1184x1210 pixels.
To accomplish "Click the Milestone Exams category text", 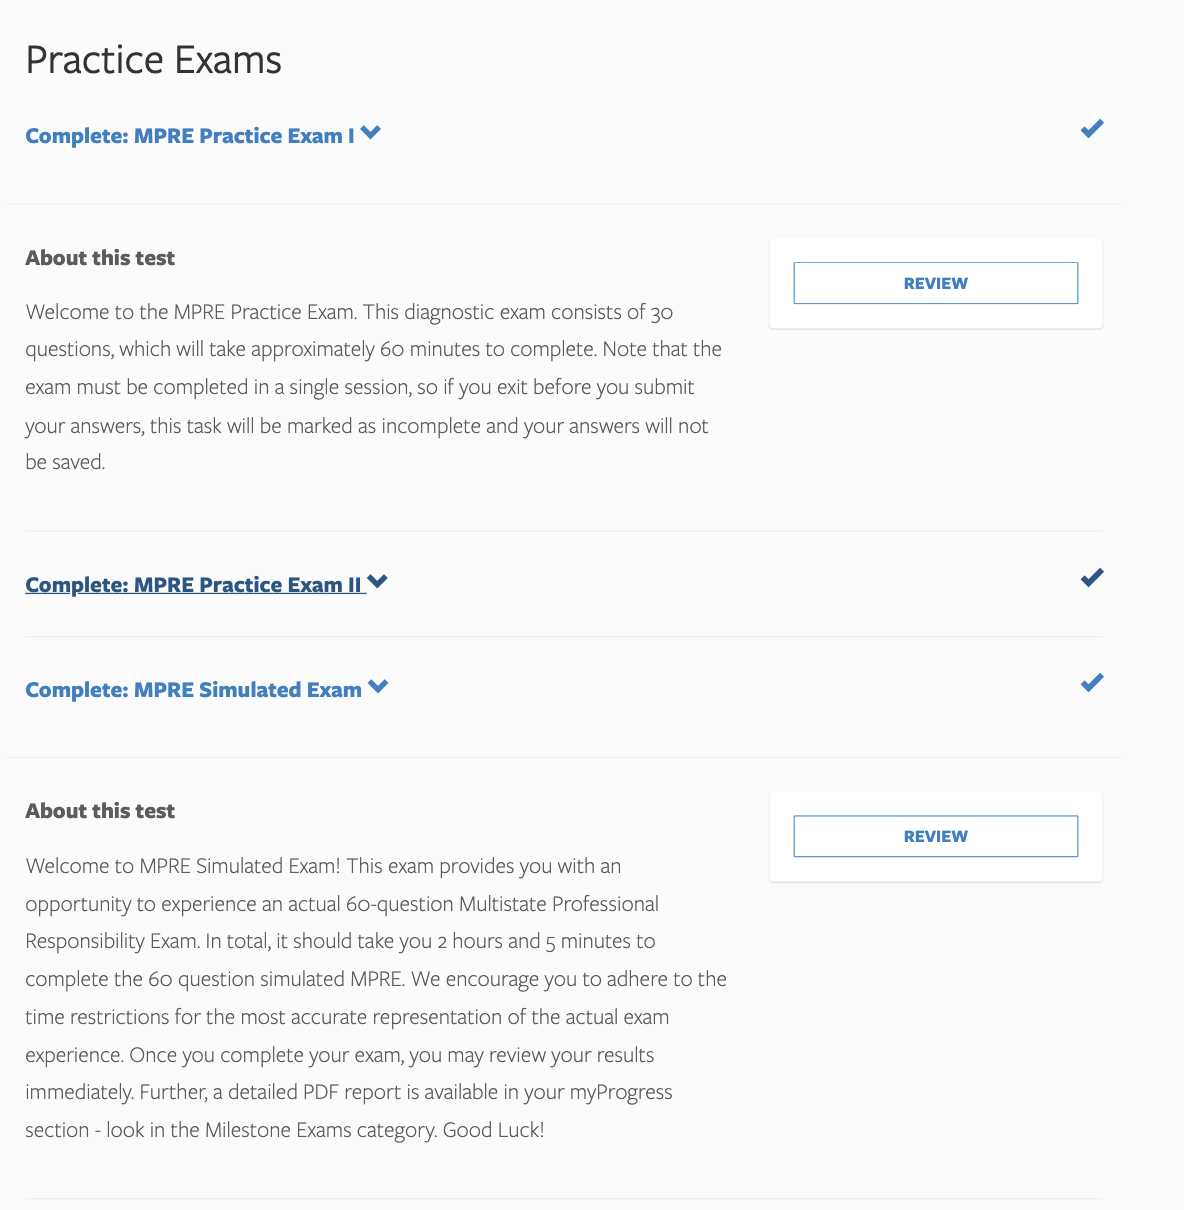I will click(319, 1130).
